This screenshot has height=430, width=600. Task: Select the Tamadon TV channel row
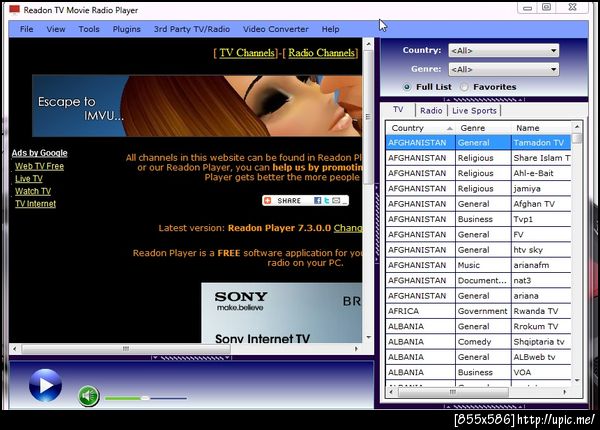[x=478, y=143]
